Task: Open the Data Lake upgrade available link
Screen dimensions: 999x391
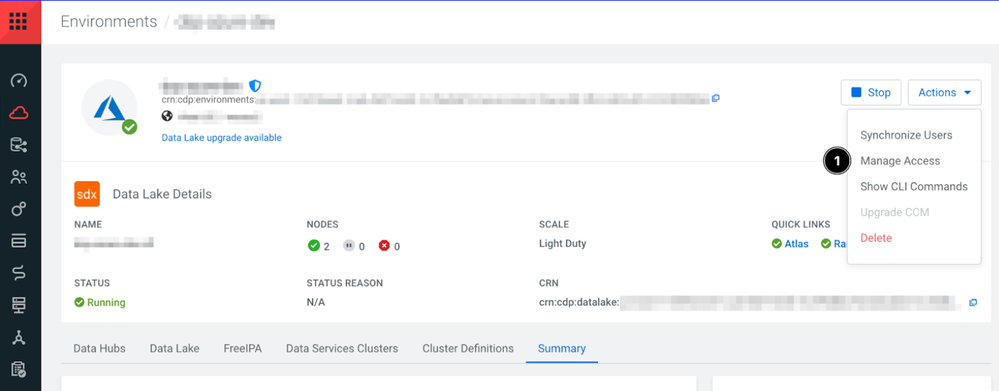Action: [222, 138]
